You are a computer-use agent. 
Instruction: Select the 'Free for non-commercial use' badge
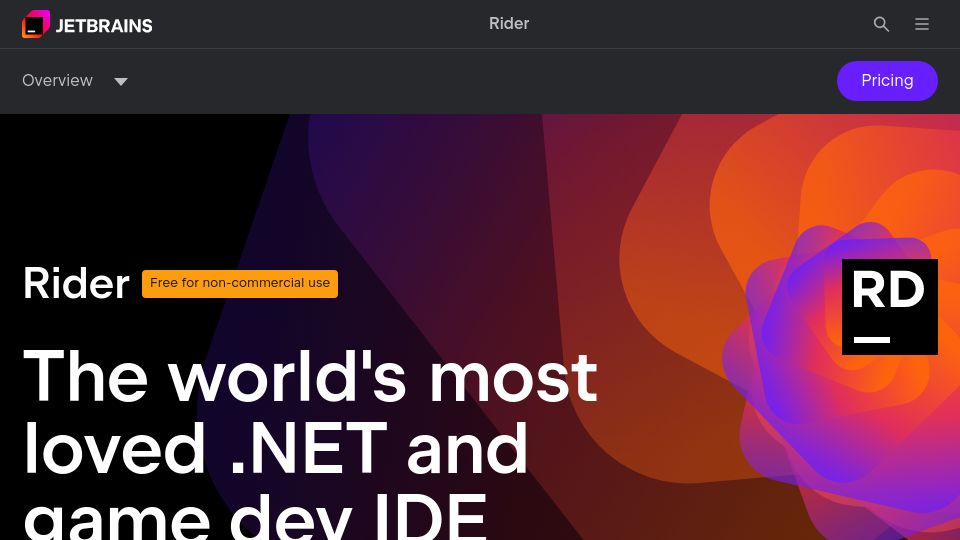[x=240, y=283]
